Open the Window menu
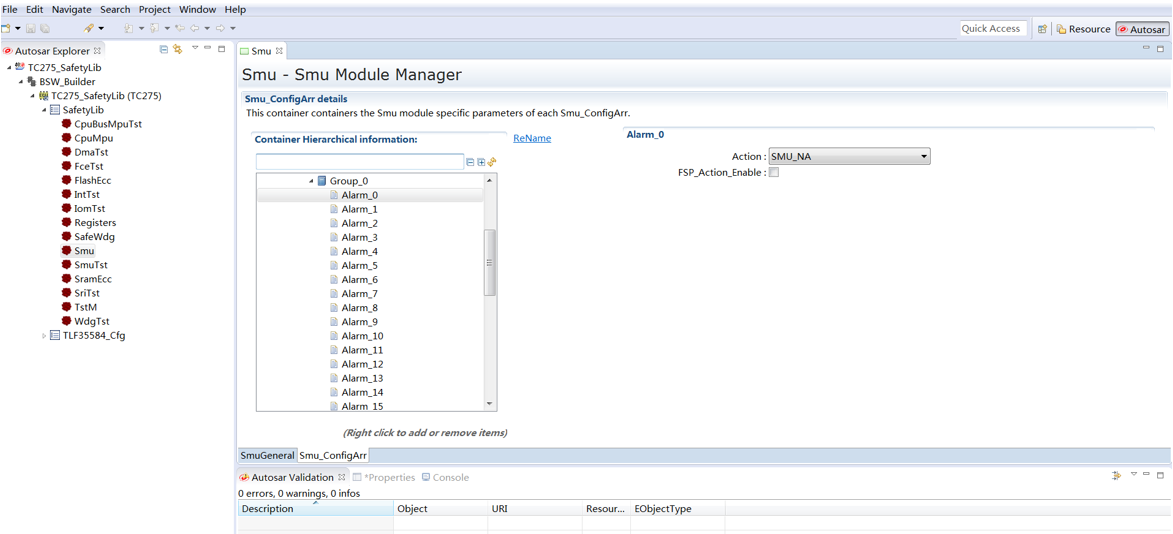The width and height of the screenshot is (1173, 534). pos(197,10)
